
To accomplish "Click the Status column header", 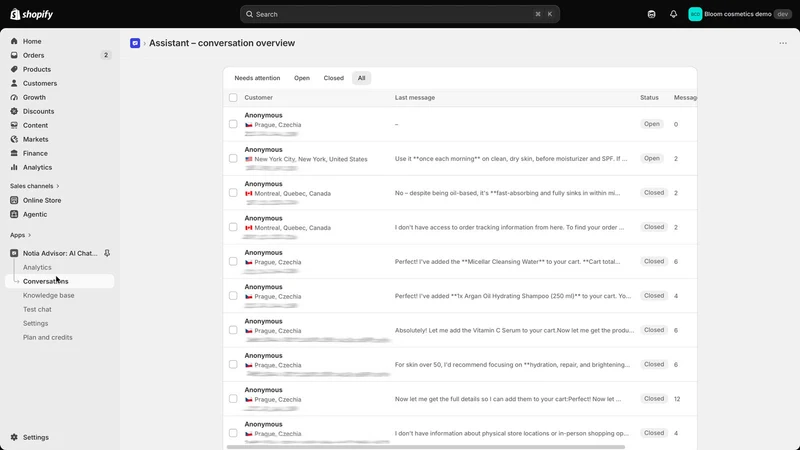I will [x=649, y=97].
